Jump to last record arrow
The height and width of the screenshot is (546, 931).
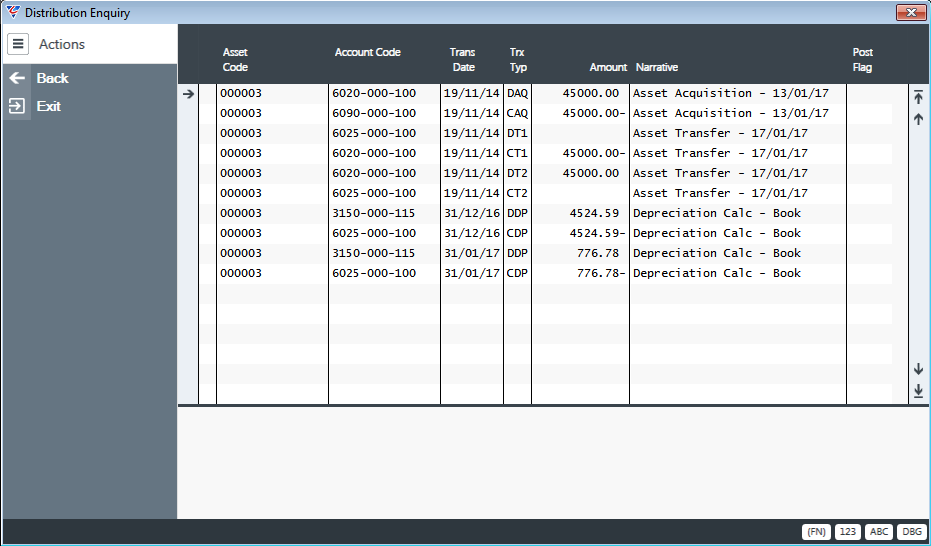[918, 391]
